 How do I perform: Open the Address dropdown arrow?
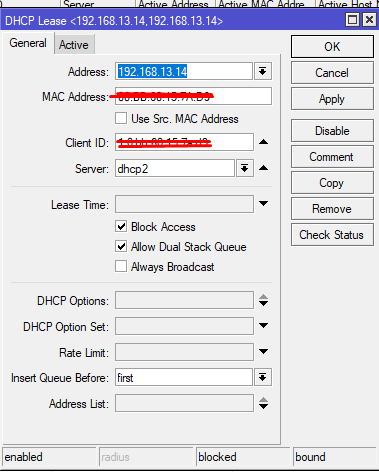(263, 71)
